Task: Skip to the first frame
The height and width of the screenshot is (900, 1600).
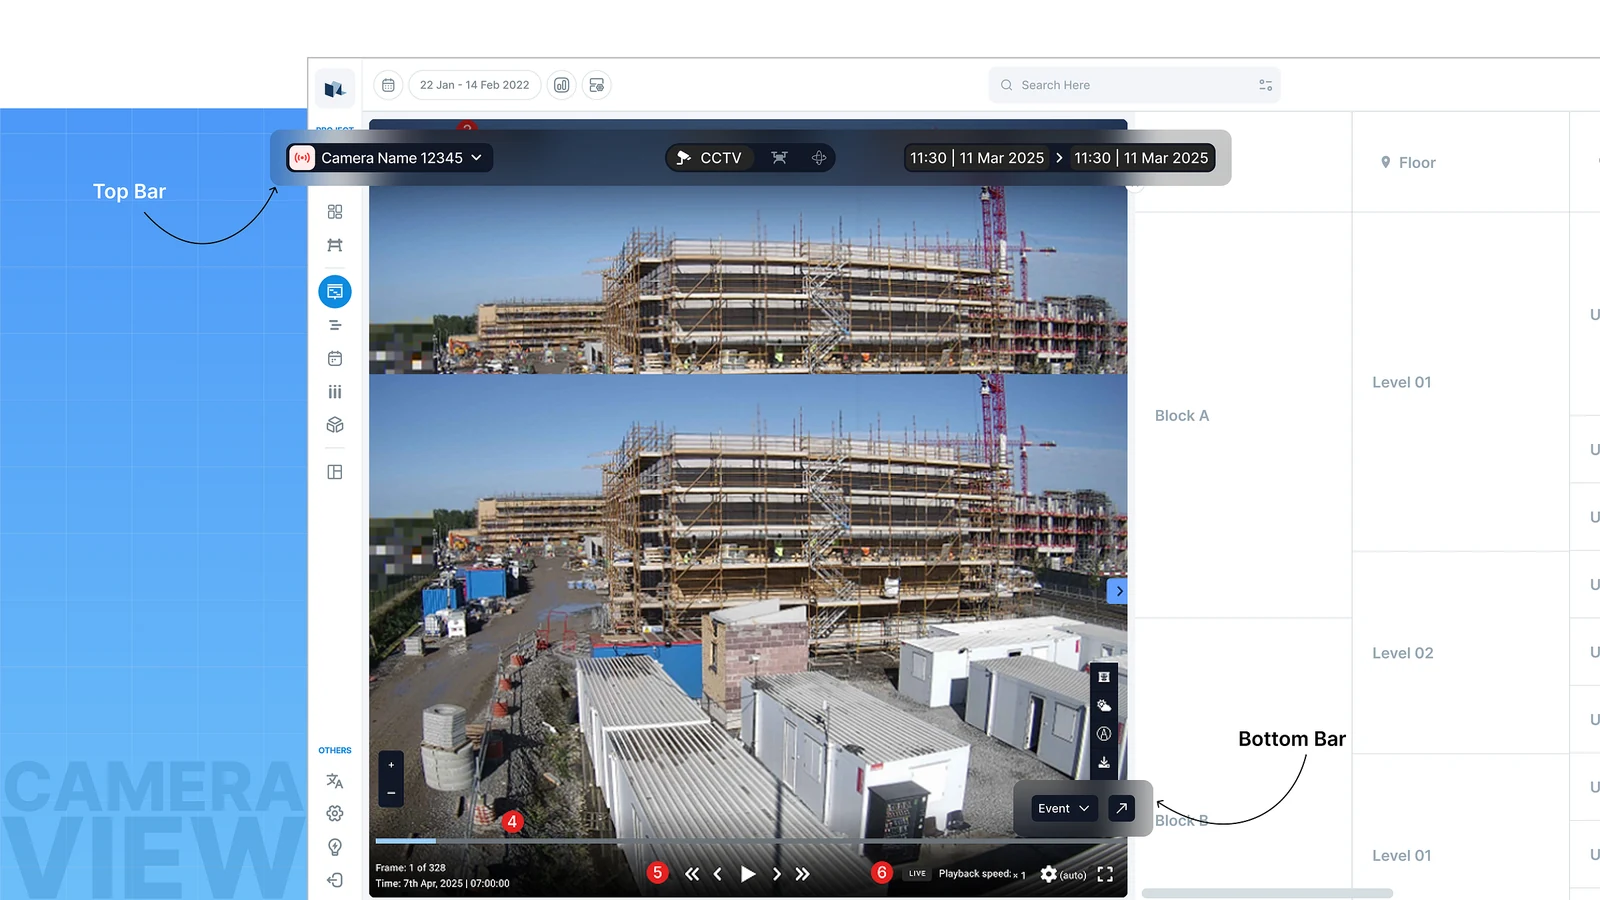Action: coord(692,874)
